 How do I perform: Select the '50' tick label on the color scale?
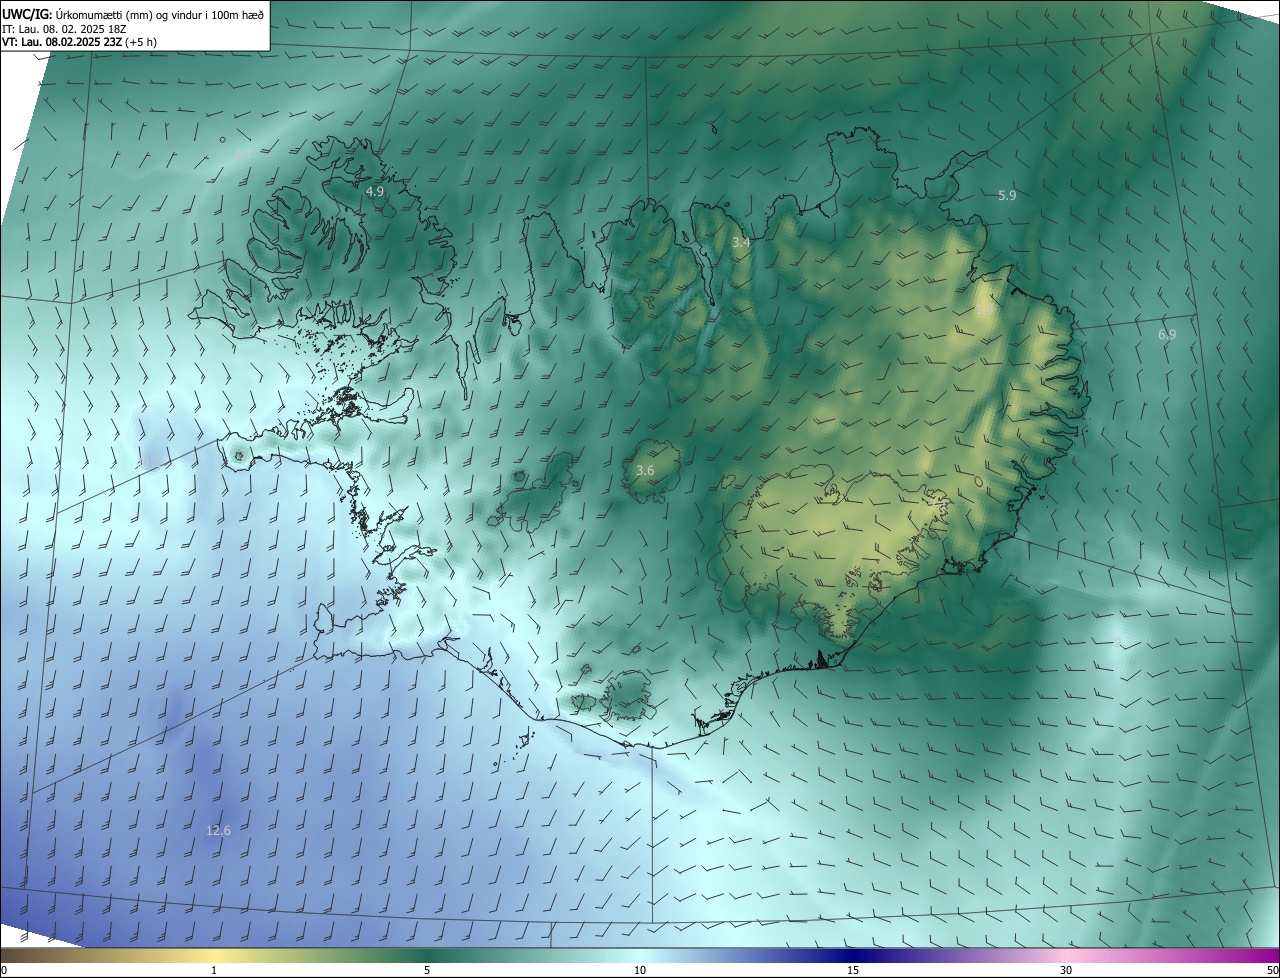coord(1272,970)
